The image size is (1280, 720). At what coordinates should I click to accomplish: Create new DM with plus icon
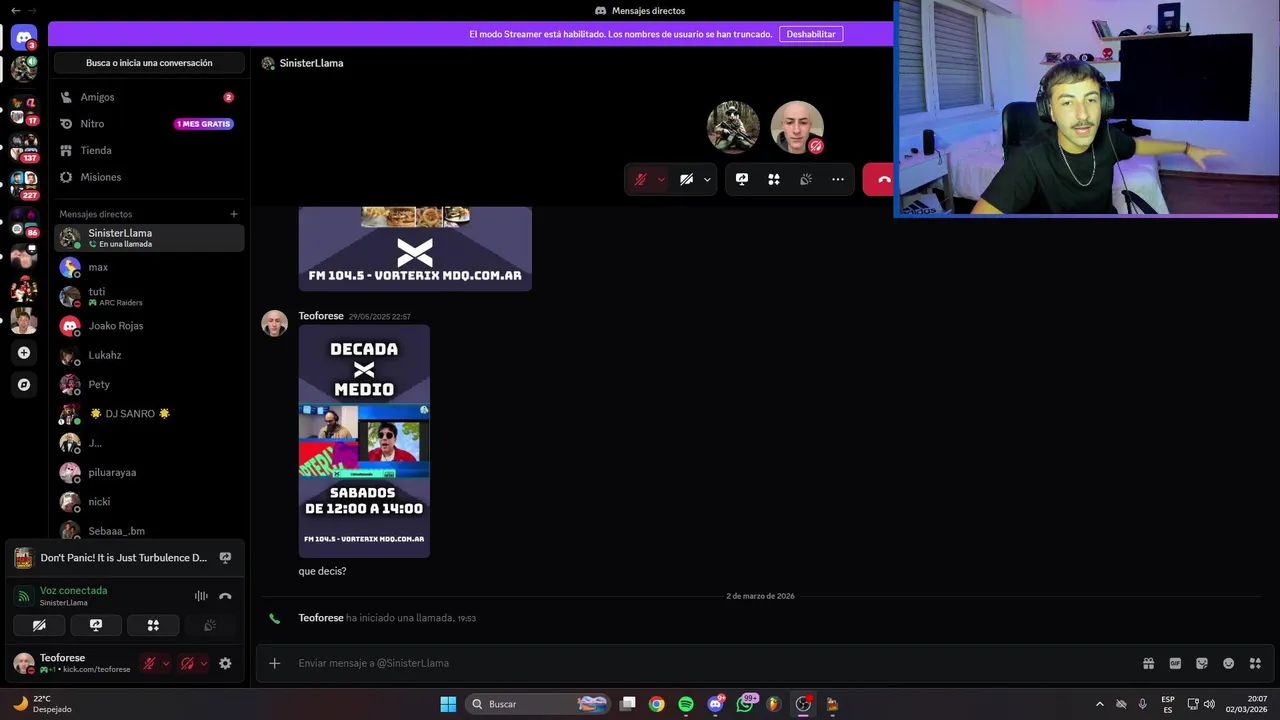tap(234, 214)
